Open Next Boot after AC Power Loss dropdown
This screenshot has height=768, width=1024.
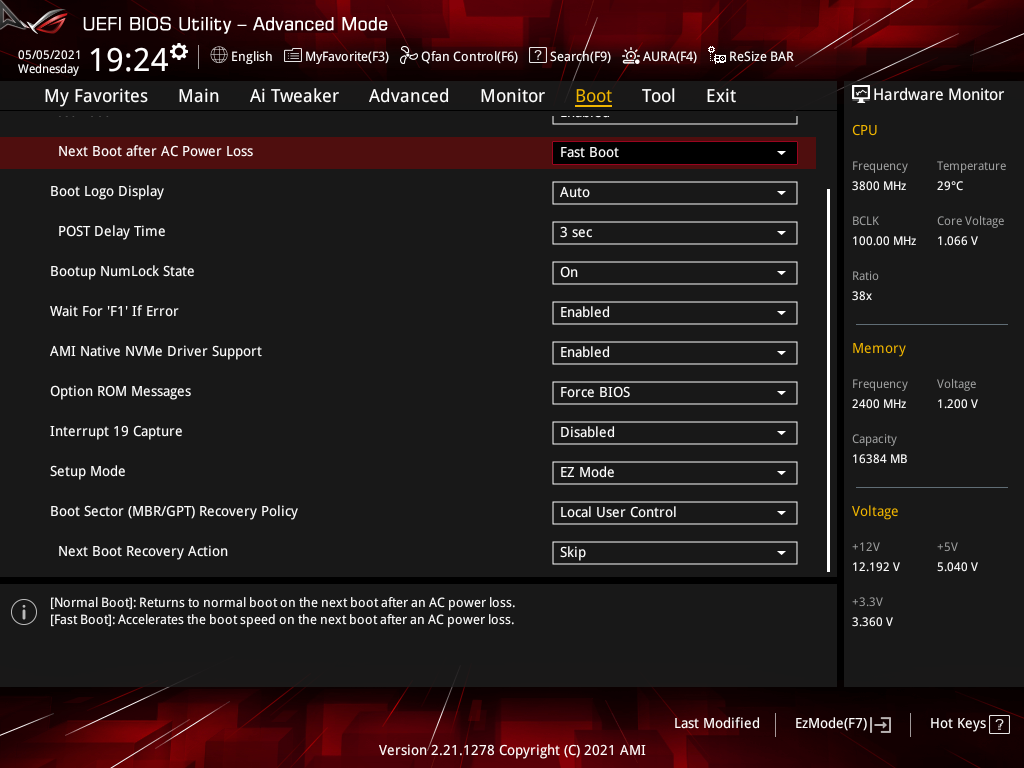point(675,153)
